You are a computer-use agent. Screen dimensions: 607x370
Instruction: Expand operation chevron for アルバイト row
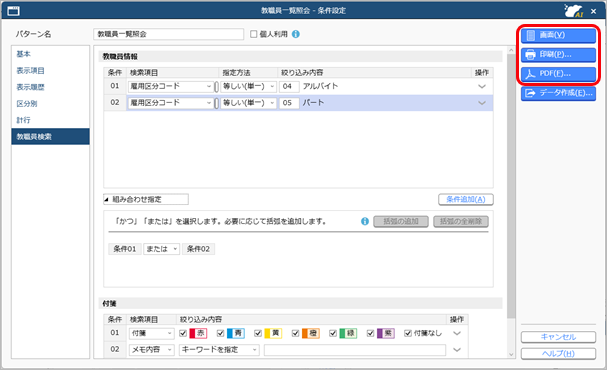click(x=482, y=86)
